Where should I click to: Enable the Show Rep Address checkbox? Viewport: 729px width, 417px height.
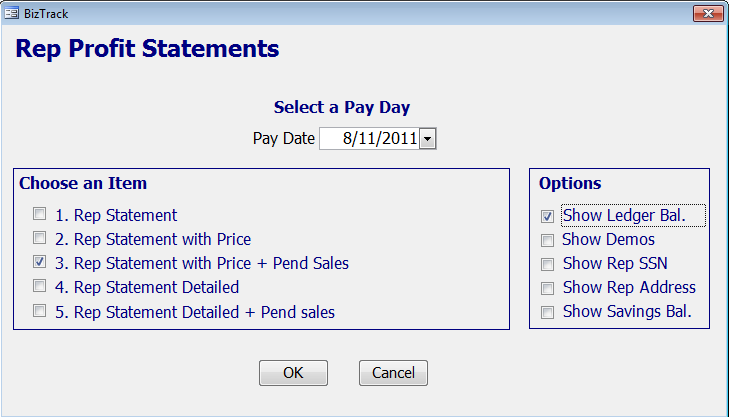(547, 288)
